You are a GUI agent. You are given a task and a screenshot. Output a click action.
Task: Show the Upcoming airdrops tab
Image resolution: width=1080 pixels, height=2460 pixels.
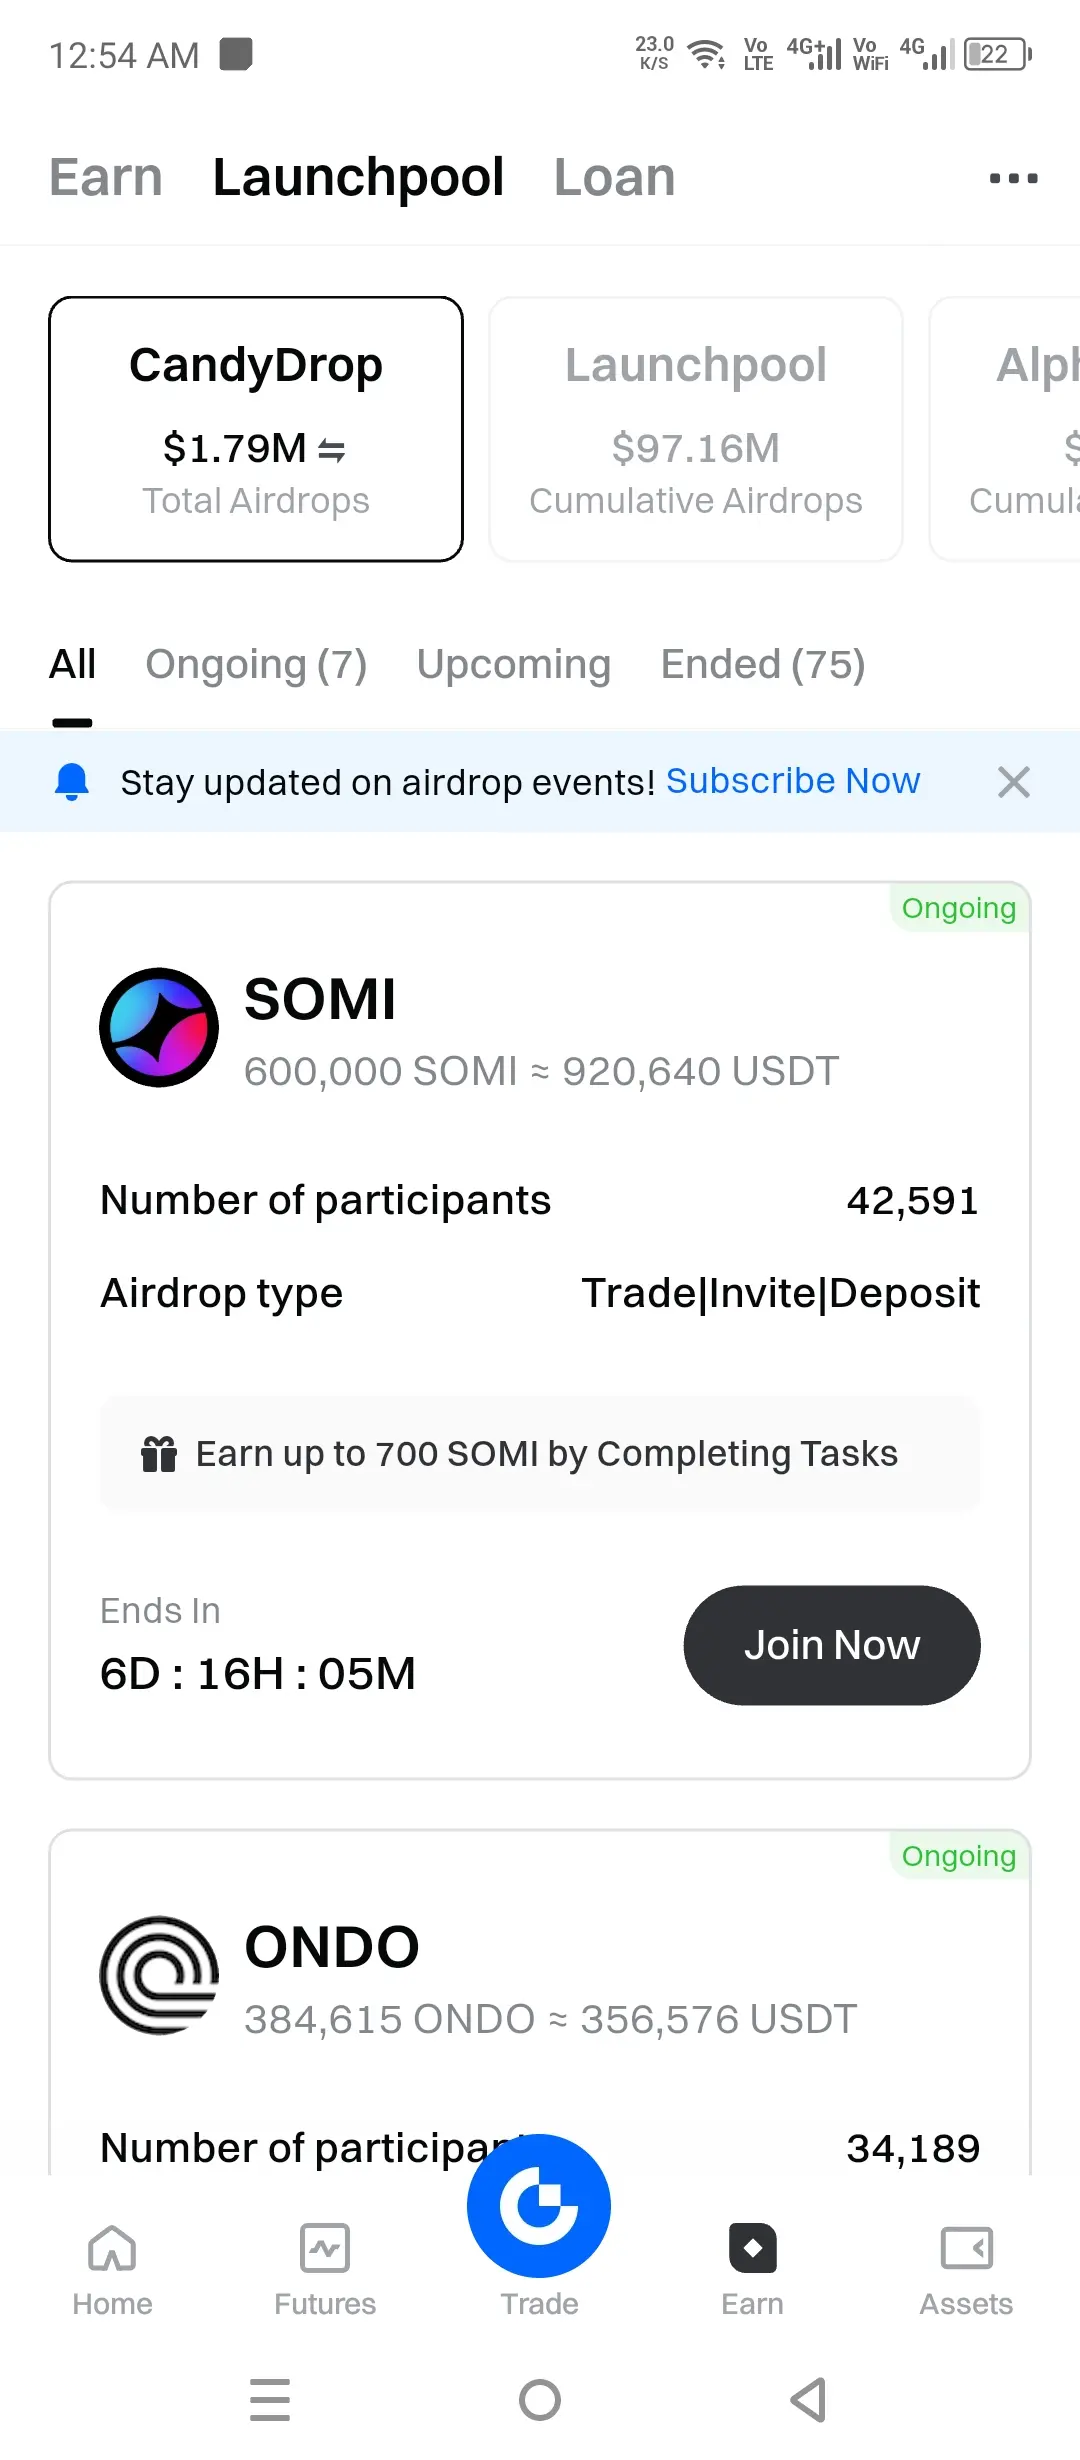[514, 665]
